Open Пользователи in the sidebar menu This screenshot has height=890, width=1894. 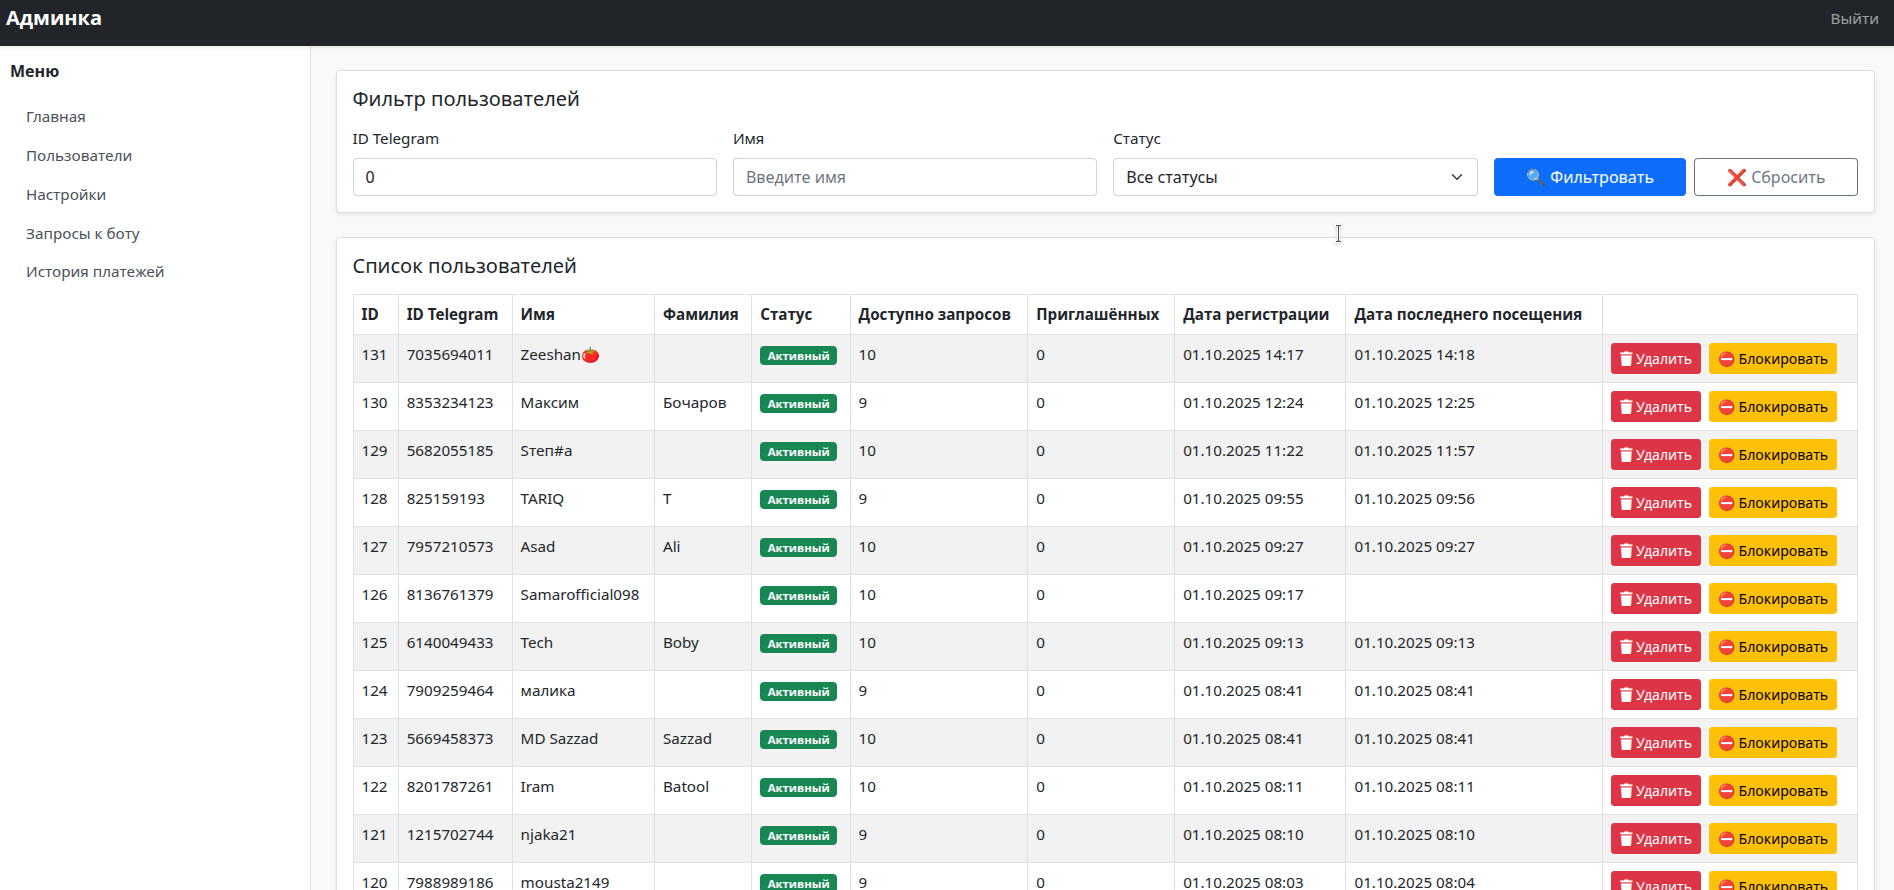79,156
